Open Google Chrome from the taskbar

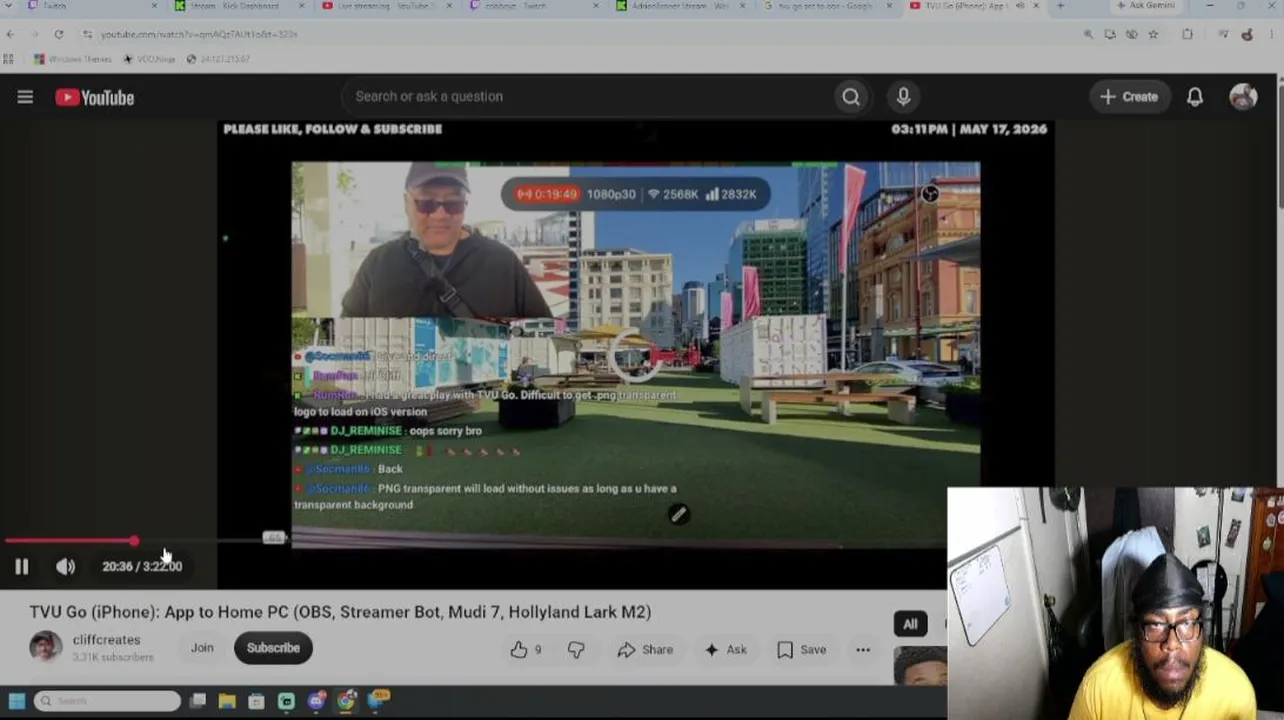tap(346, 701)
